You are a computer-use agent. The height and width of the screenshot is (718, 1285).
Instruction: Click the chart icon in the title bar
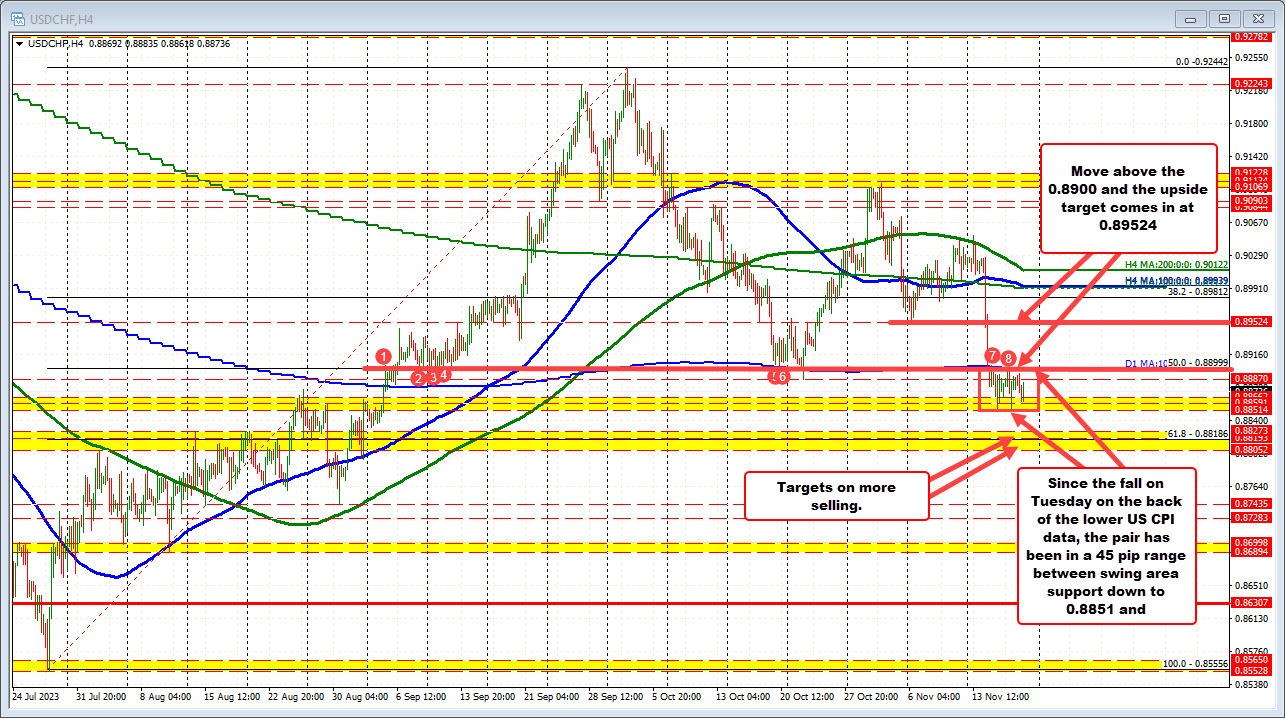pyautogui.click(x=20, y=17)
